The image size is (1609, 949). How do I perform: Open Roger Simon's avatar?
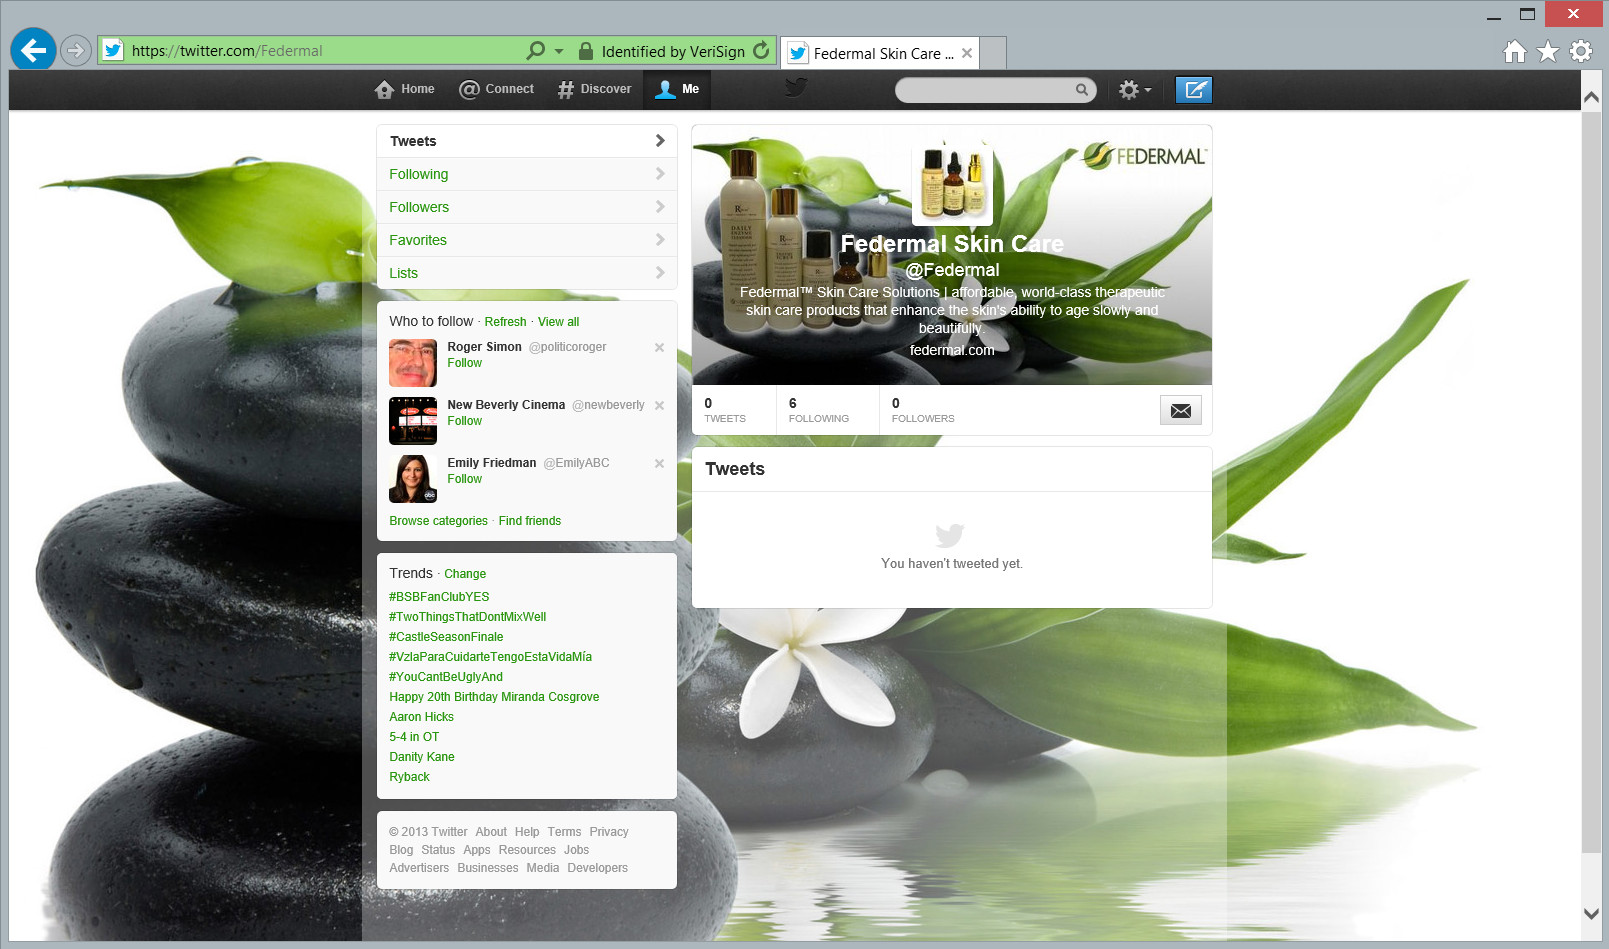click(413, 363)
